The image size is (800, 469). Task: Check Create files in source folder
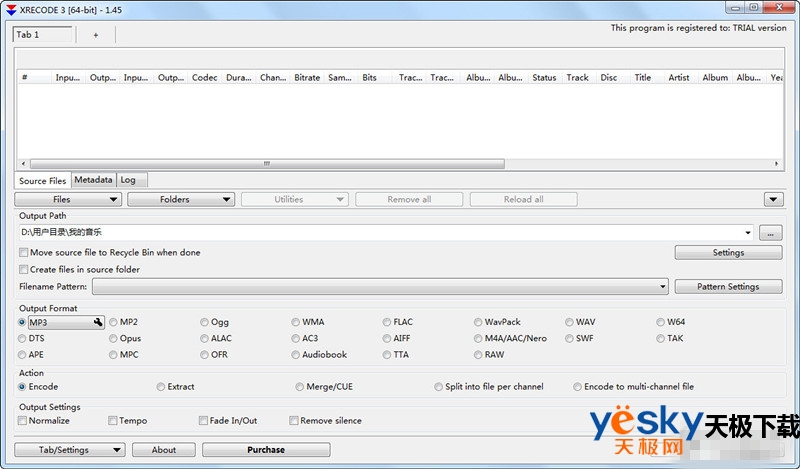click(x=24, y=270)
